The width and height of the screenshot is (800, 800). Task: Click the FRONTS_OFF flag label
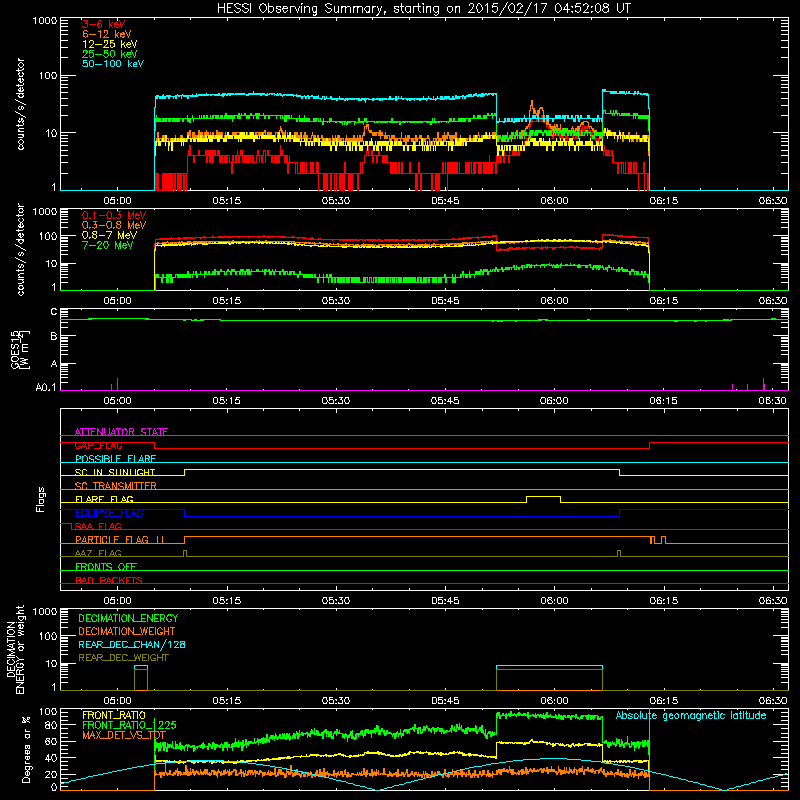106,567
